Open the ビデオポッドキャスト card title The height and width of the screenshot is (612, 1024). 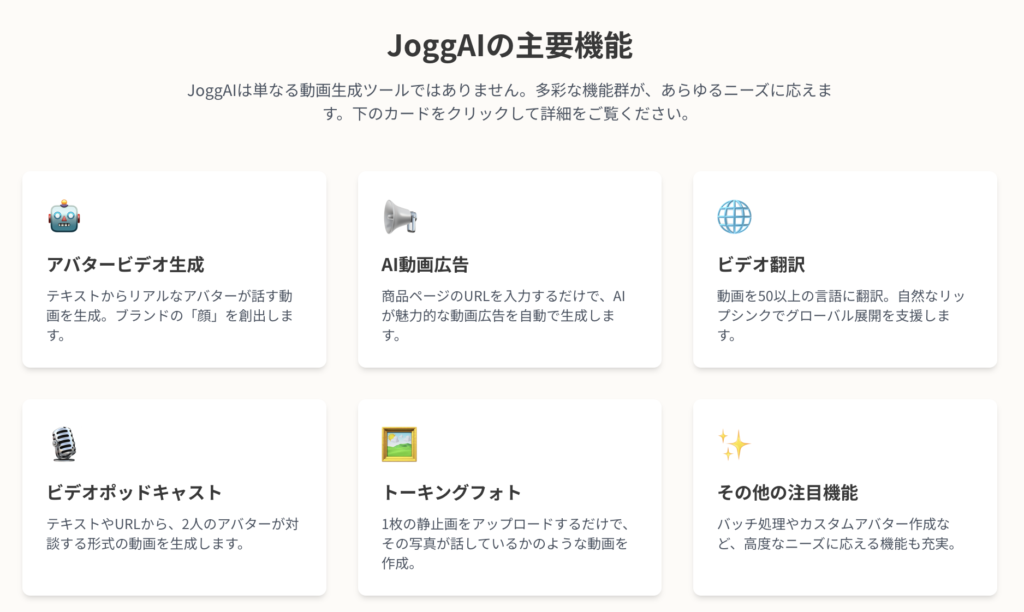click(x=135, y=492)
